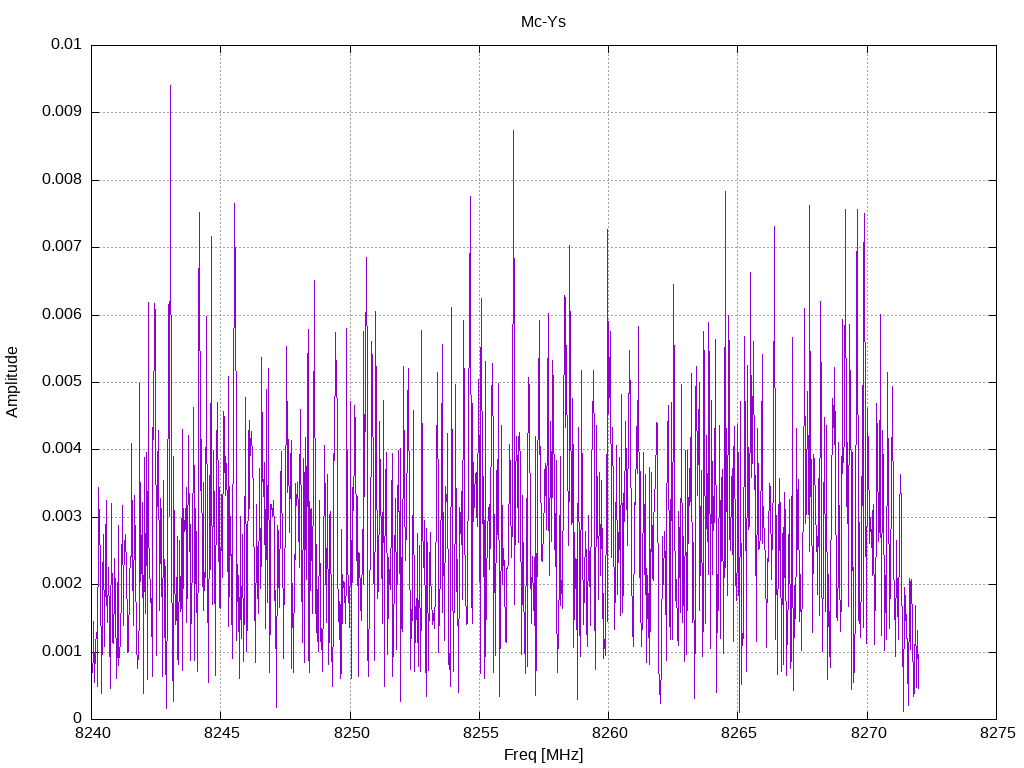Click the x-axis tick label 8250
The height and width of the screenshot is (768, 1024).
351,733
